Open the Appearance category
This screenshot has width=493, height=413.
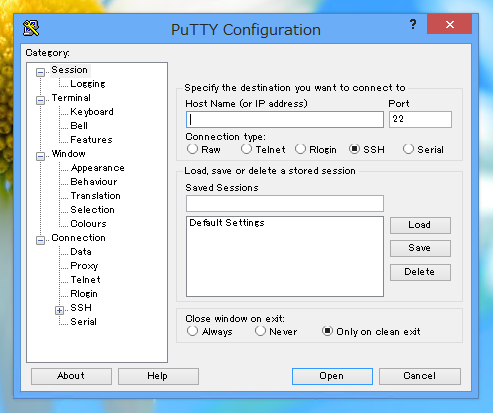coord(97,168)
